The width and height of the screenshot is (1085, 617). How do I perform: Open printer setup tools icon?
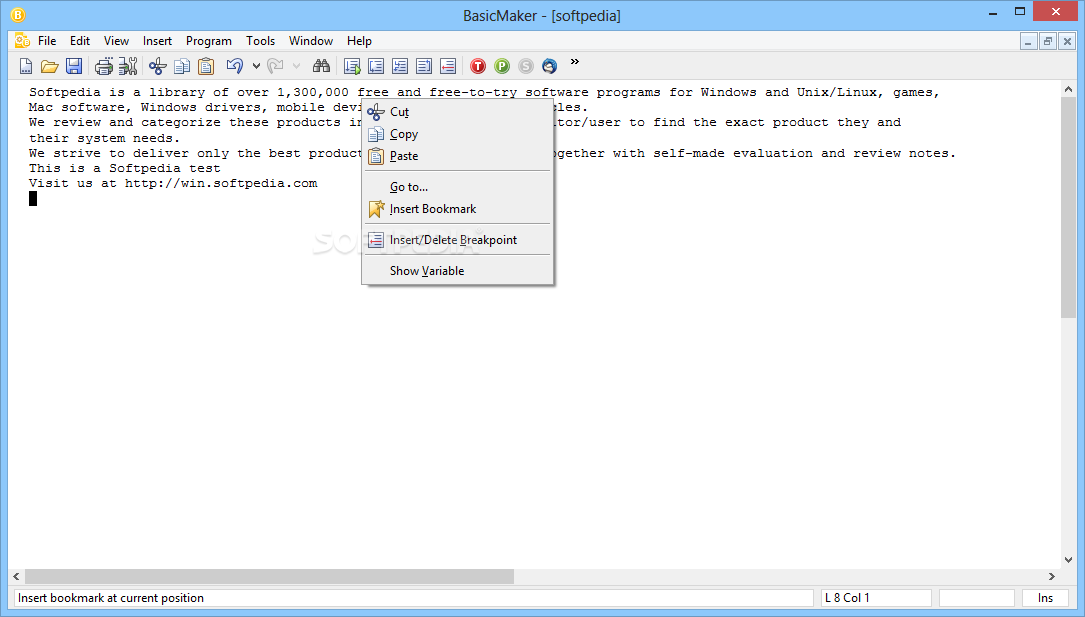tap(128, 66)
